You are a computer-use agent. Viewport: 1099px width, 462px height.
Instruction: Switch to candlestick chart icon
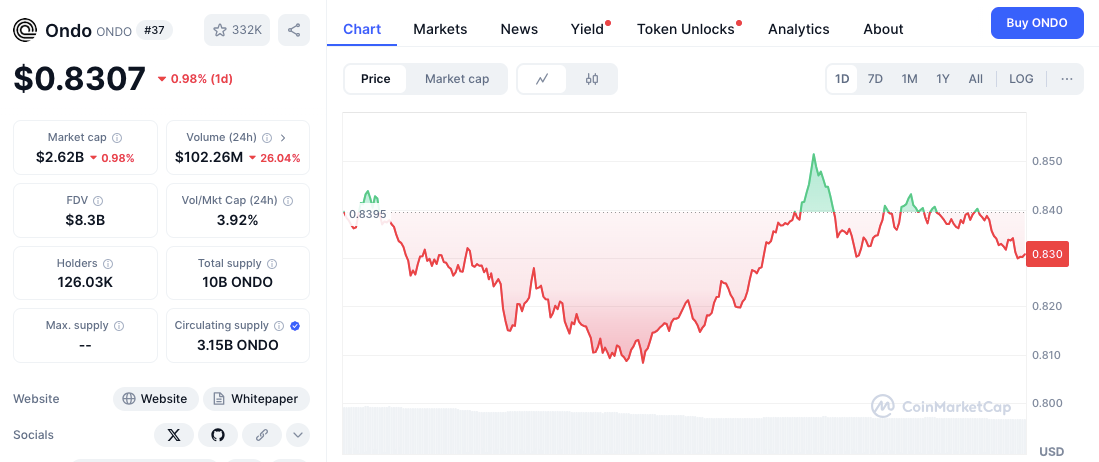click(591, 79)
